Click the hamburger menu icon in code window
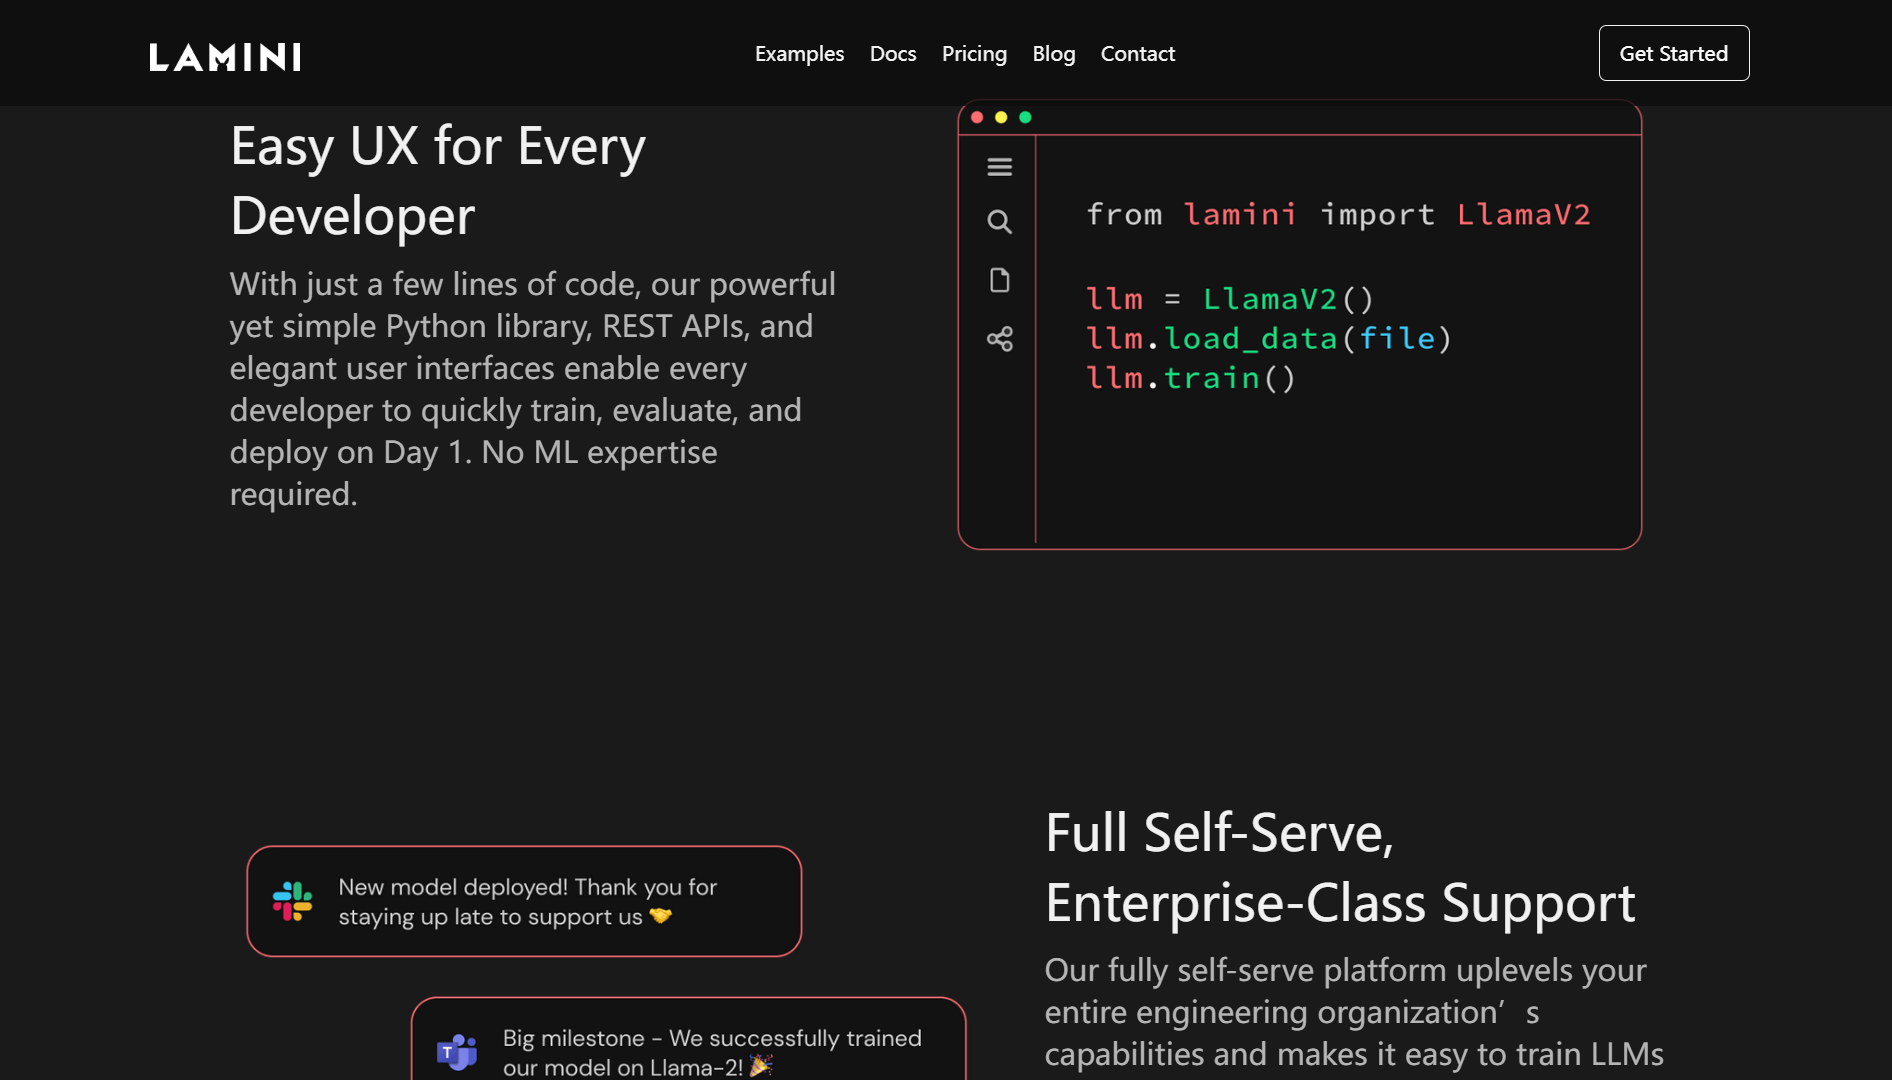 pyautogui.click(x=1000, y=167)
